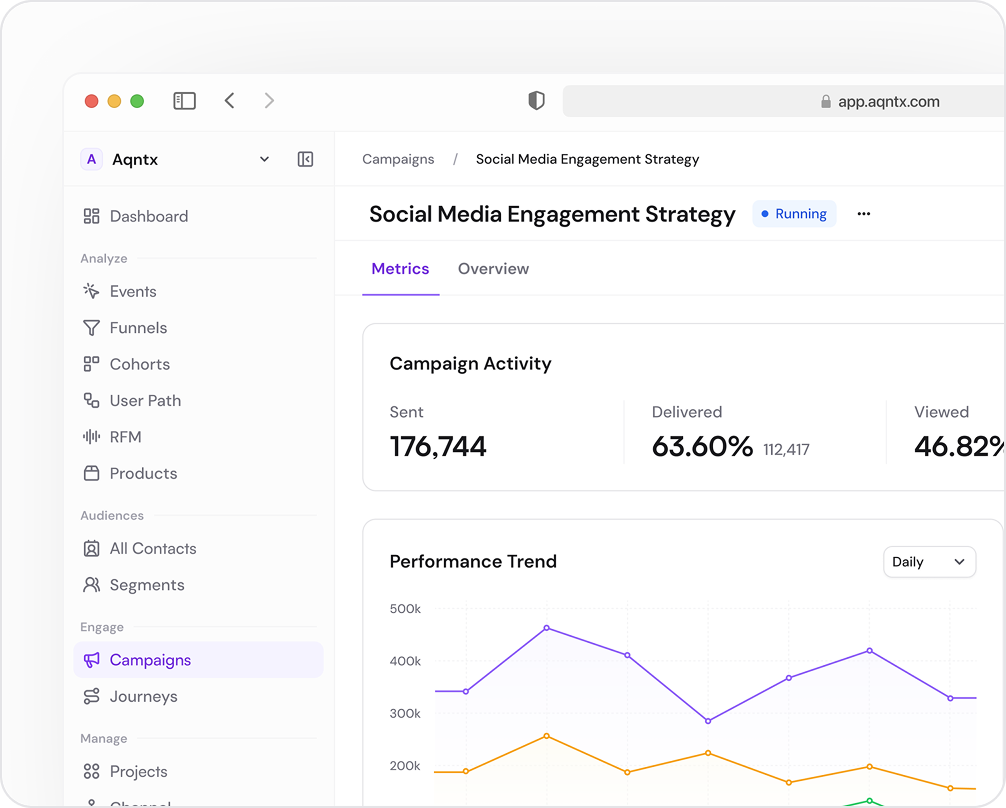Click the User Path icon
This screenshot has width=1006, height=808.
click(91, 401)
